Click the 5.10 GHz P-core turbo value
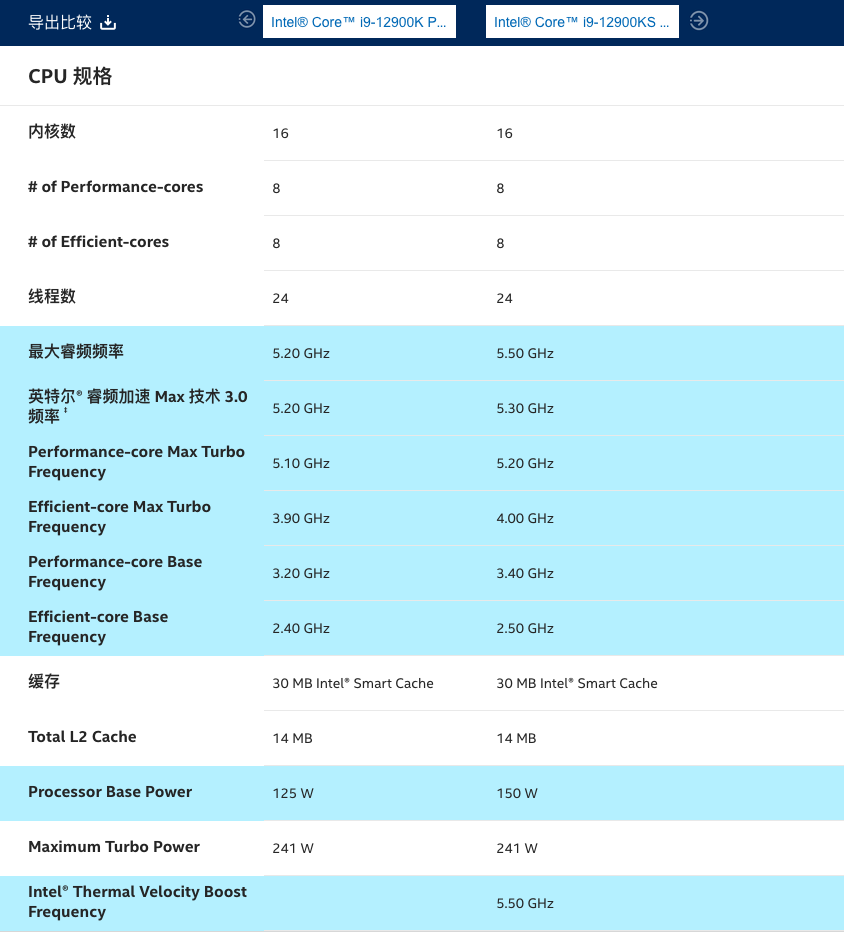This screenshot has height=932, width=844. click(301, 464)
